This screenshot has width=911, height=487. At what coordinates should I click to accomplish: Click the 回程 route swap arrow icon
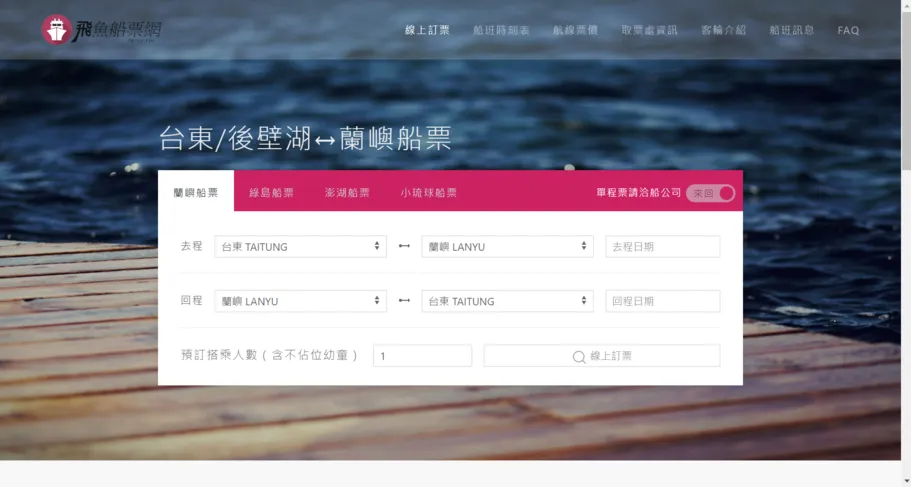404,301
